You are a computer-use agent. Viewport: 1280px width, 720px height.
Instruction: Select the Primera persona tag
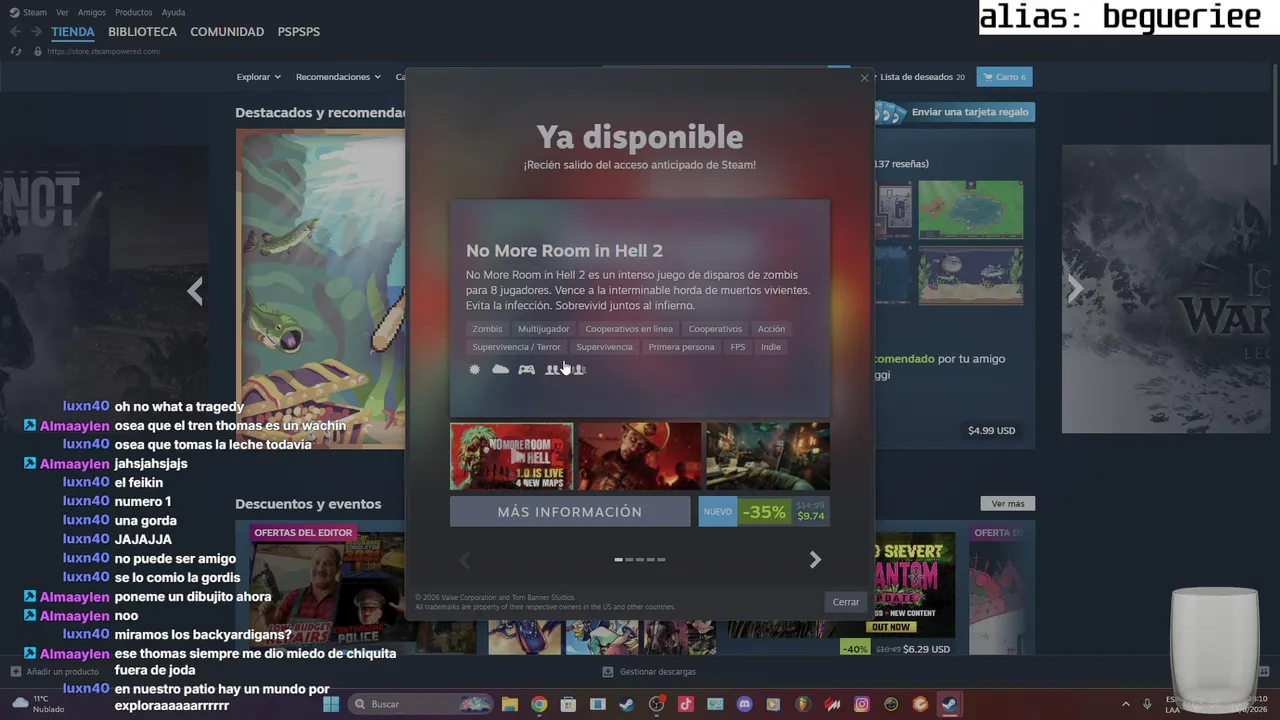click(681, 347)
